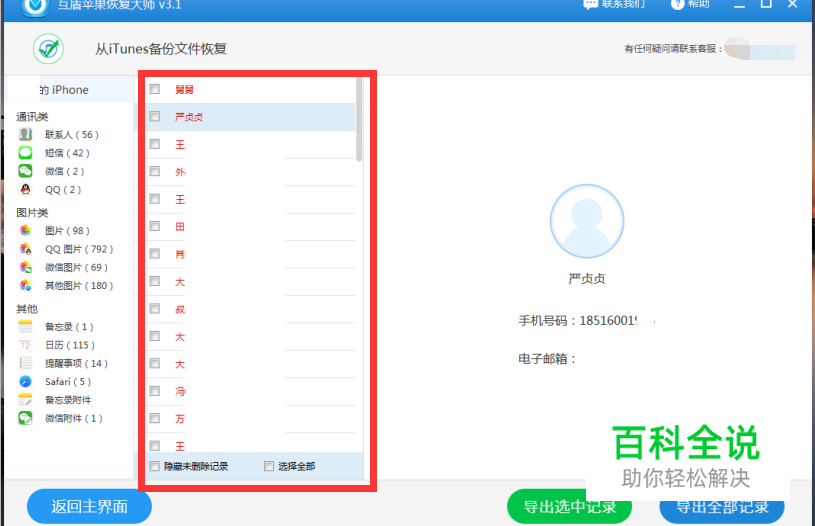This screenshot has width=815, height=526.
Task: Enable 隐藏未删除记录 checkbox
Action: (154, 466)
